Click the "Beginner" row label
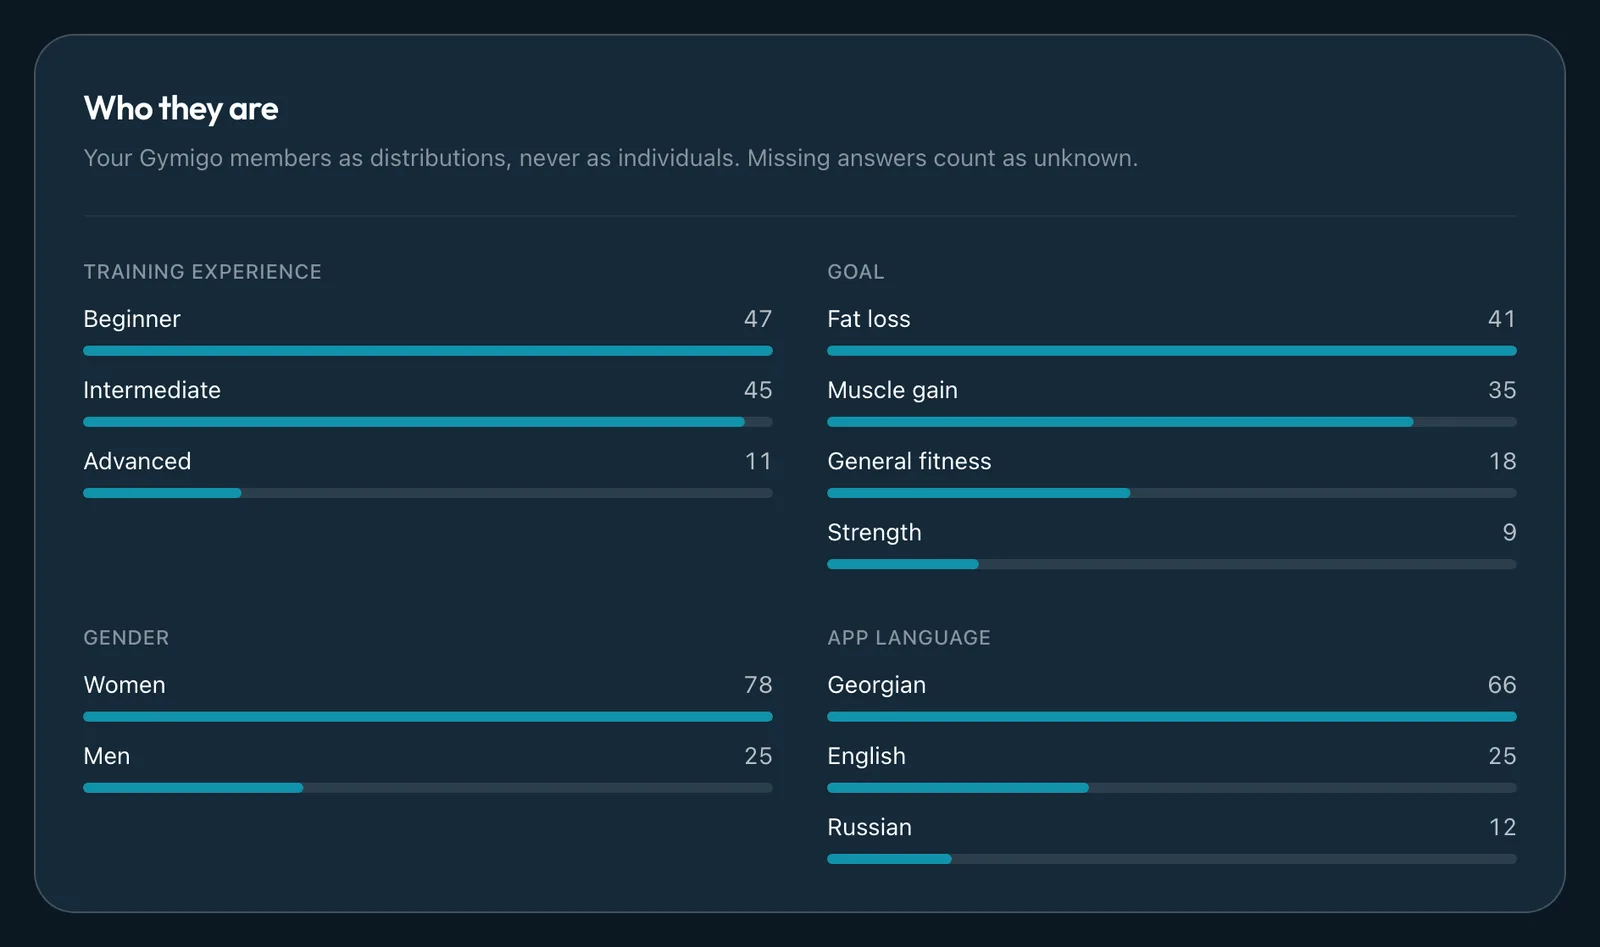Image resolution: width=1600 pixels, height=947 pixels. click(x=132, y=319)
